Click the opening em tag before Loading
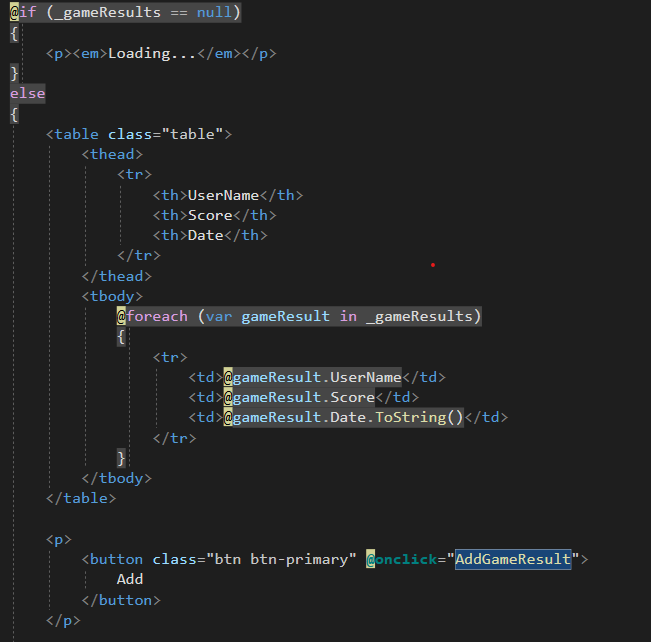Screen dimensions: 651x642 click(90, 53)
